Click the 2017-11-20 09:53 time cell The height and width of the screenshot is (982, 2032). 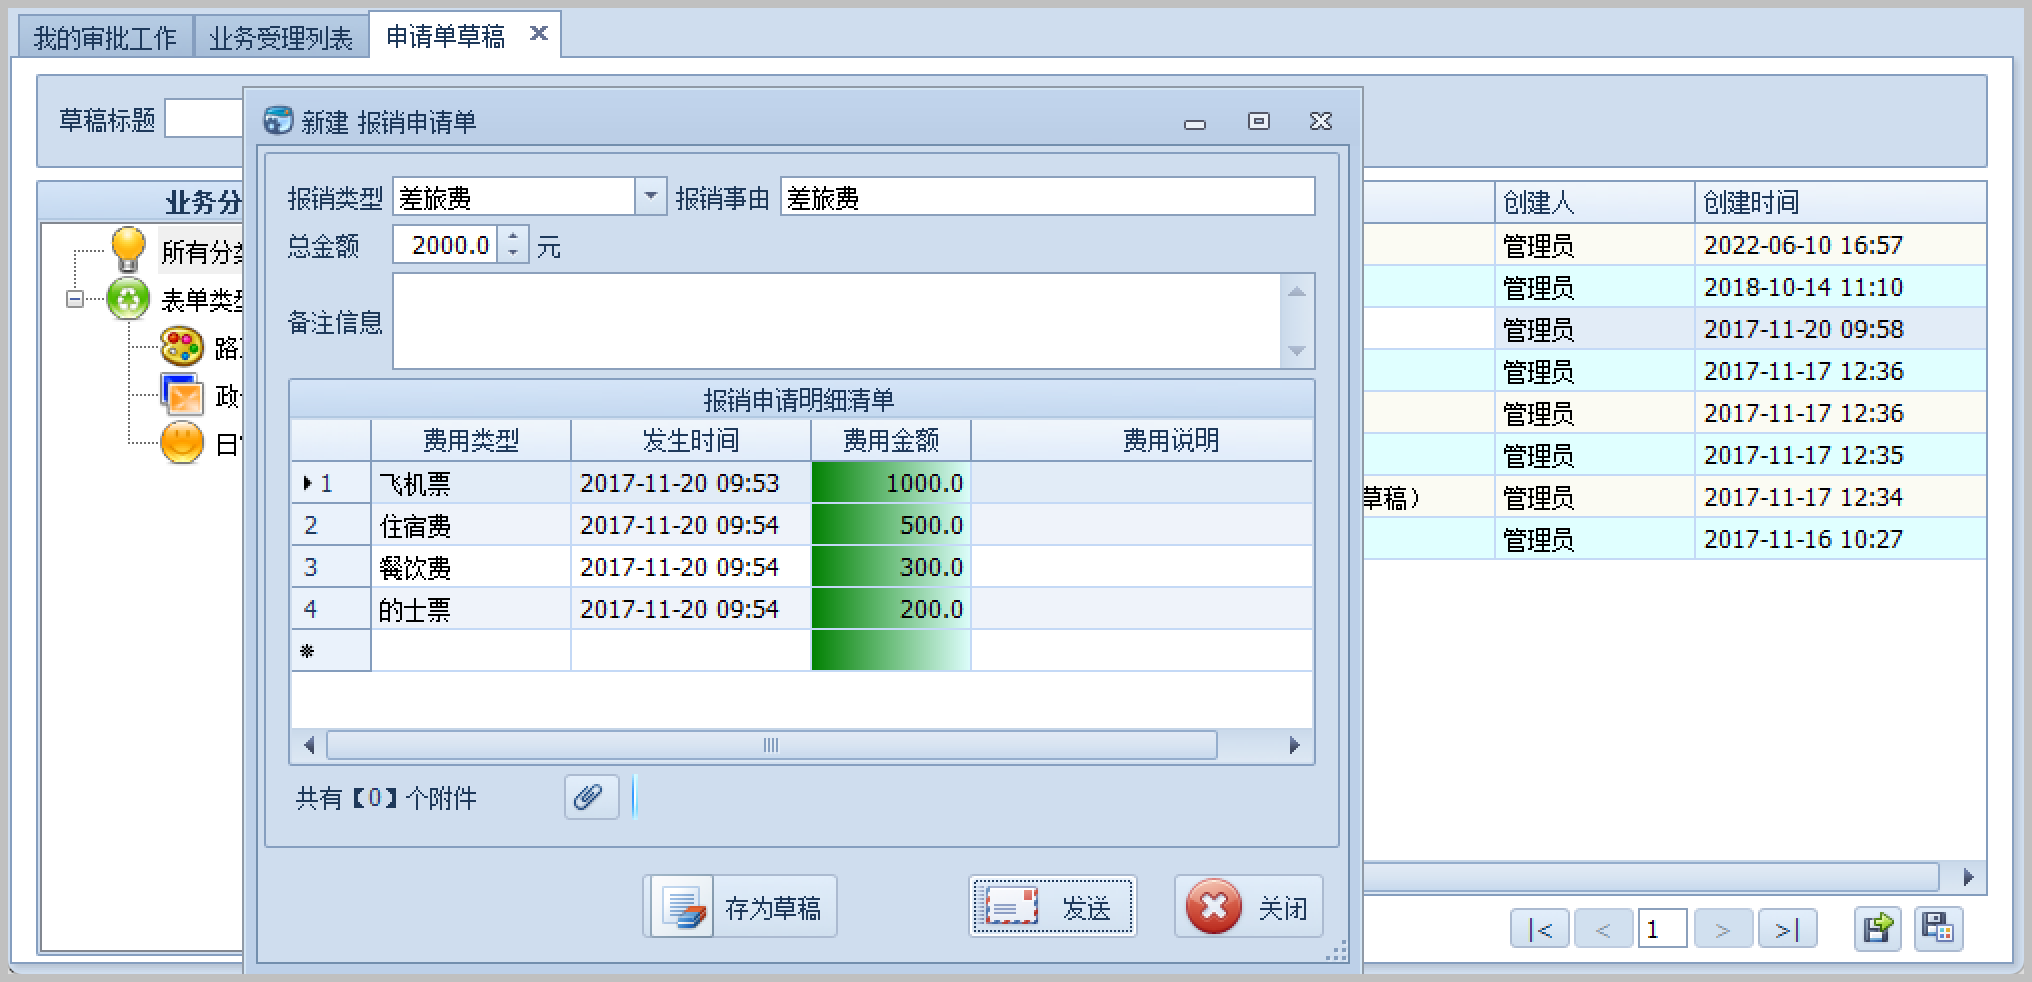691,483
